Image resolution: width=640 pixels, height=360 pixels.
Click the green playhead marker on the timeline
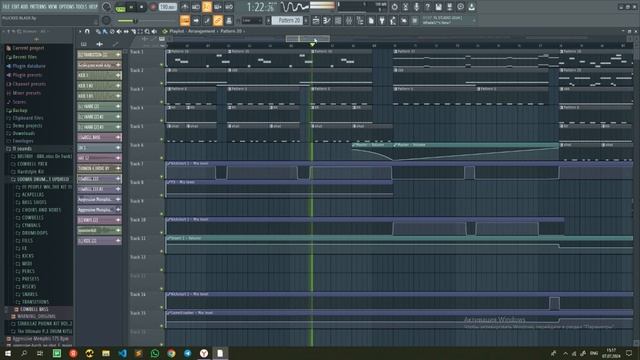pos(312,44)
